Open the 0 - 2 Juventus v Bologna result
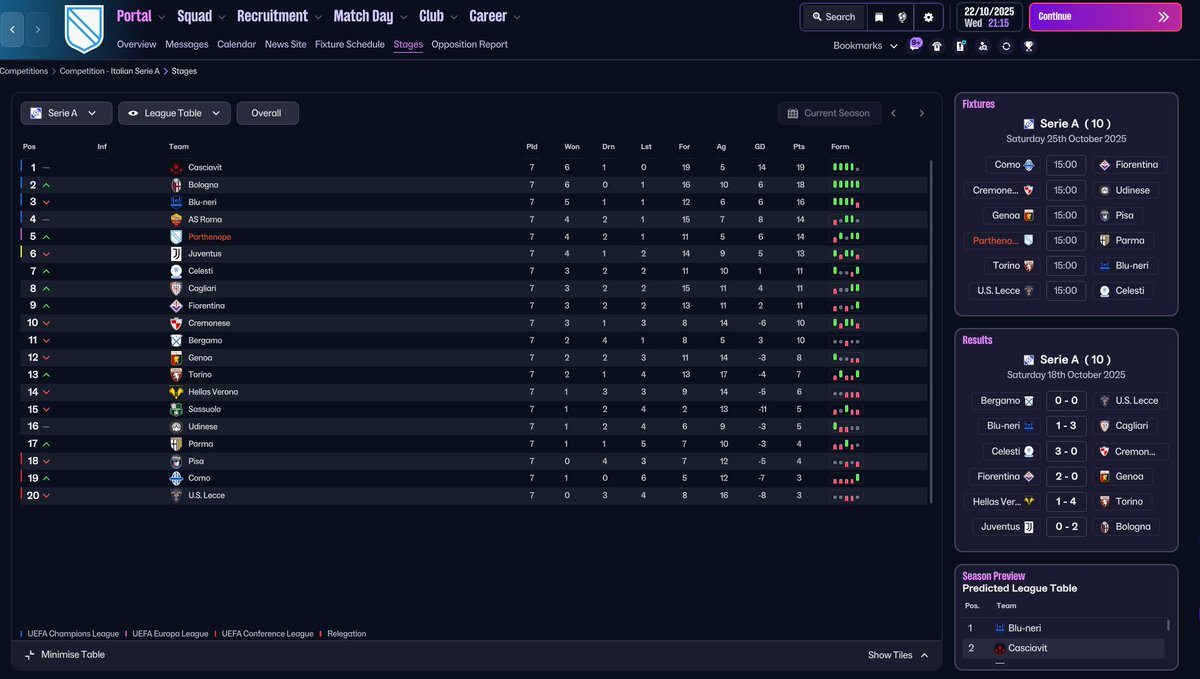1200x679 pixels. pyautogui.click(x=1066, y=527)
